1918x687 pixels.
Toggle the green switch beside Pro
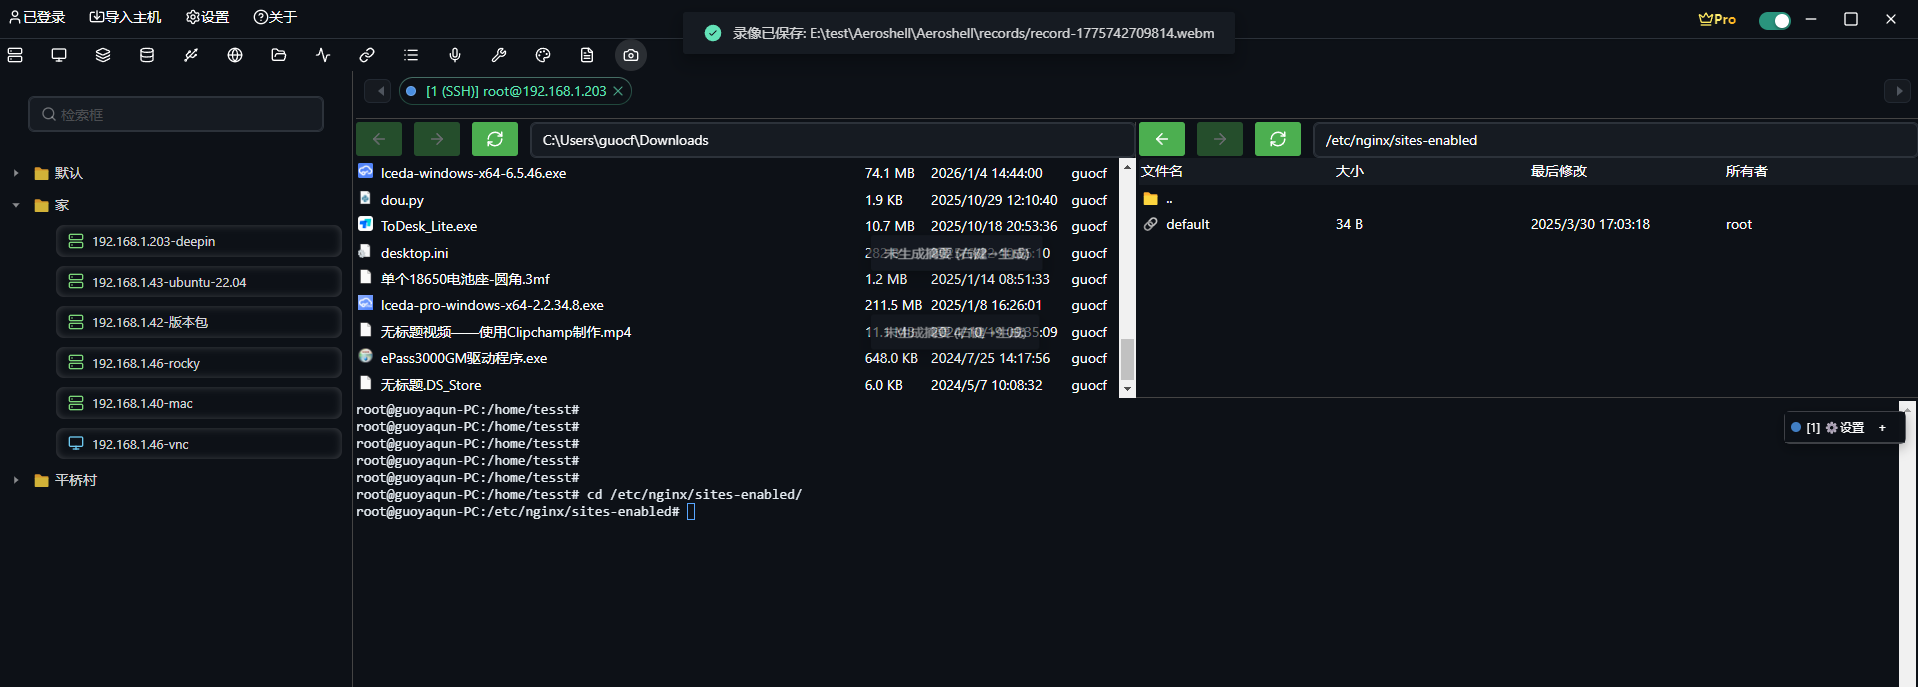point(1774,20)
